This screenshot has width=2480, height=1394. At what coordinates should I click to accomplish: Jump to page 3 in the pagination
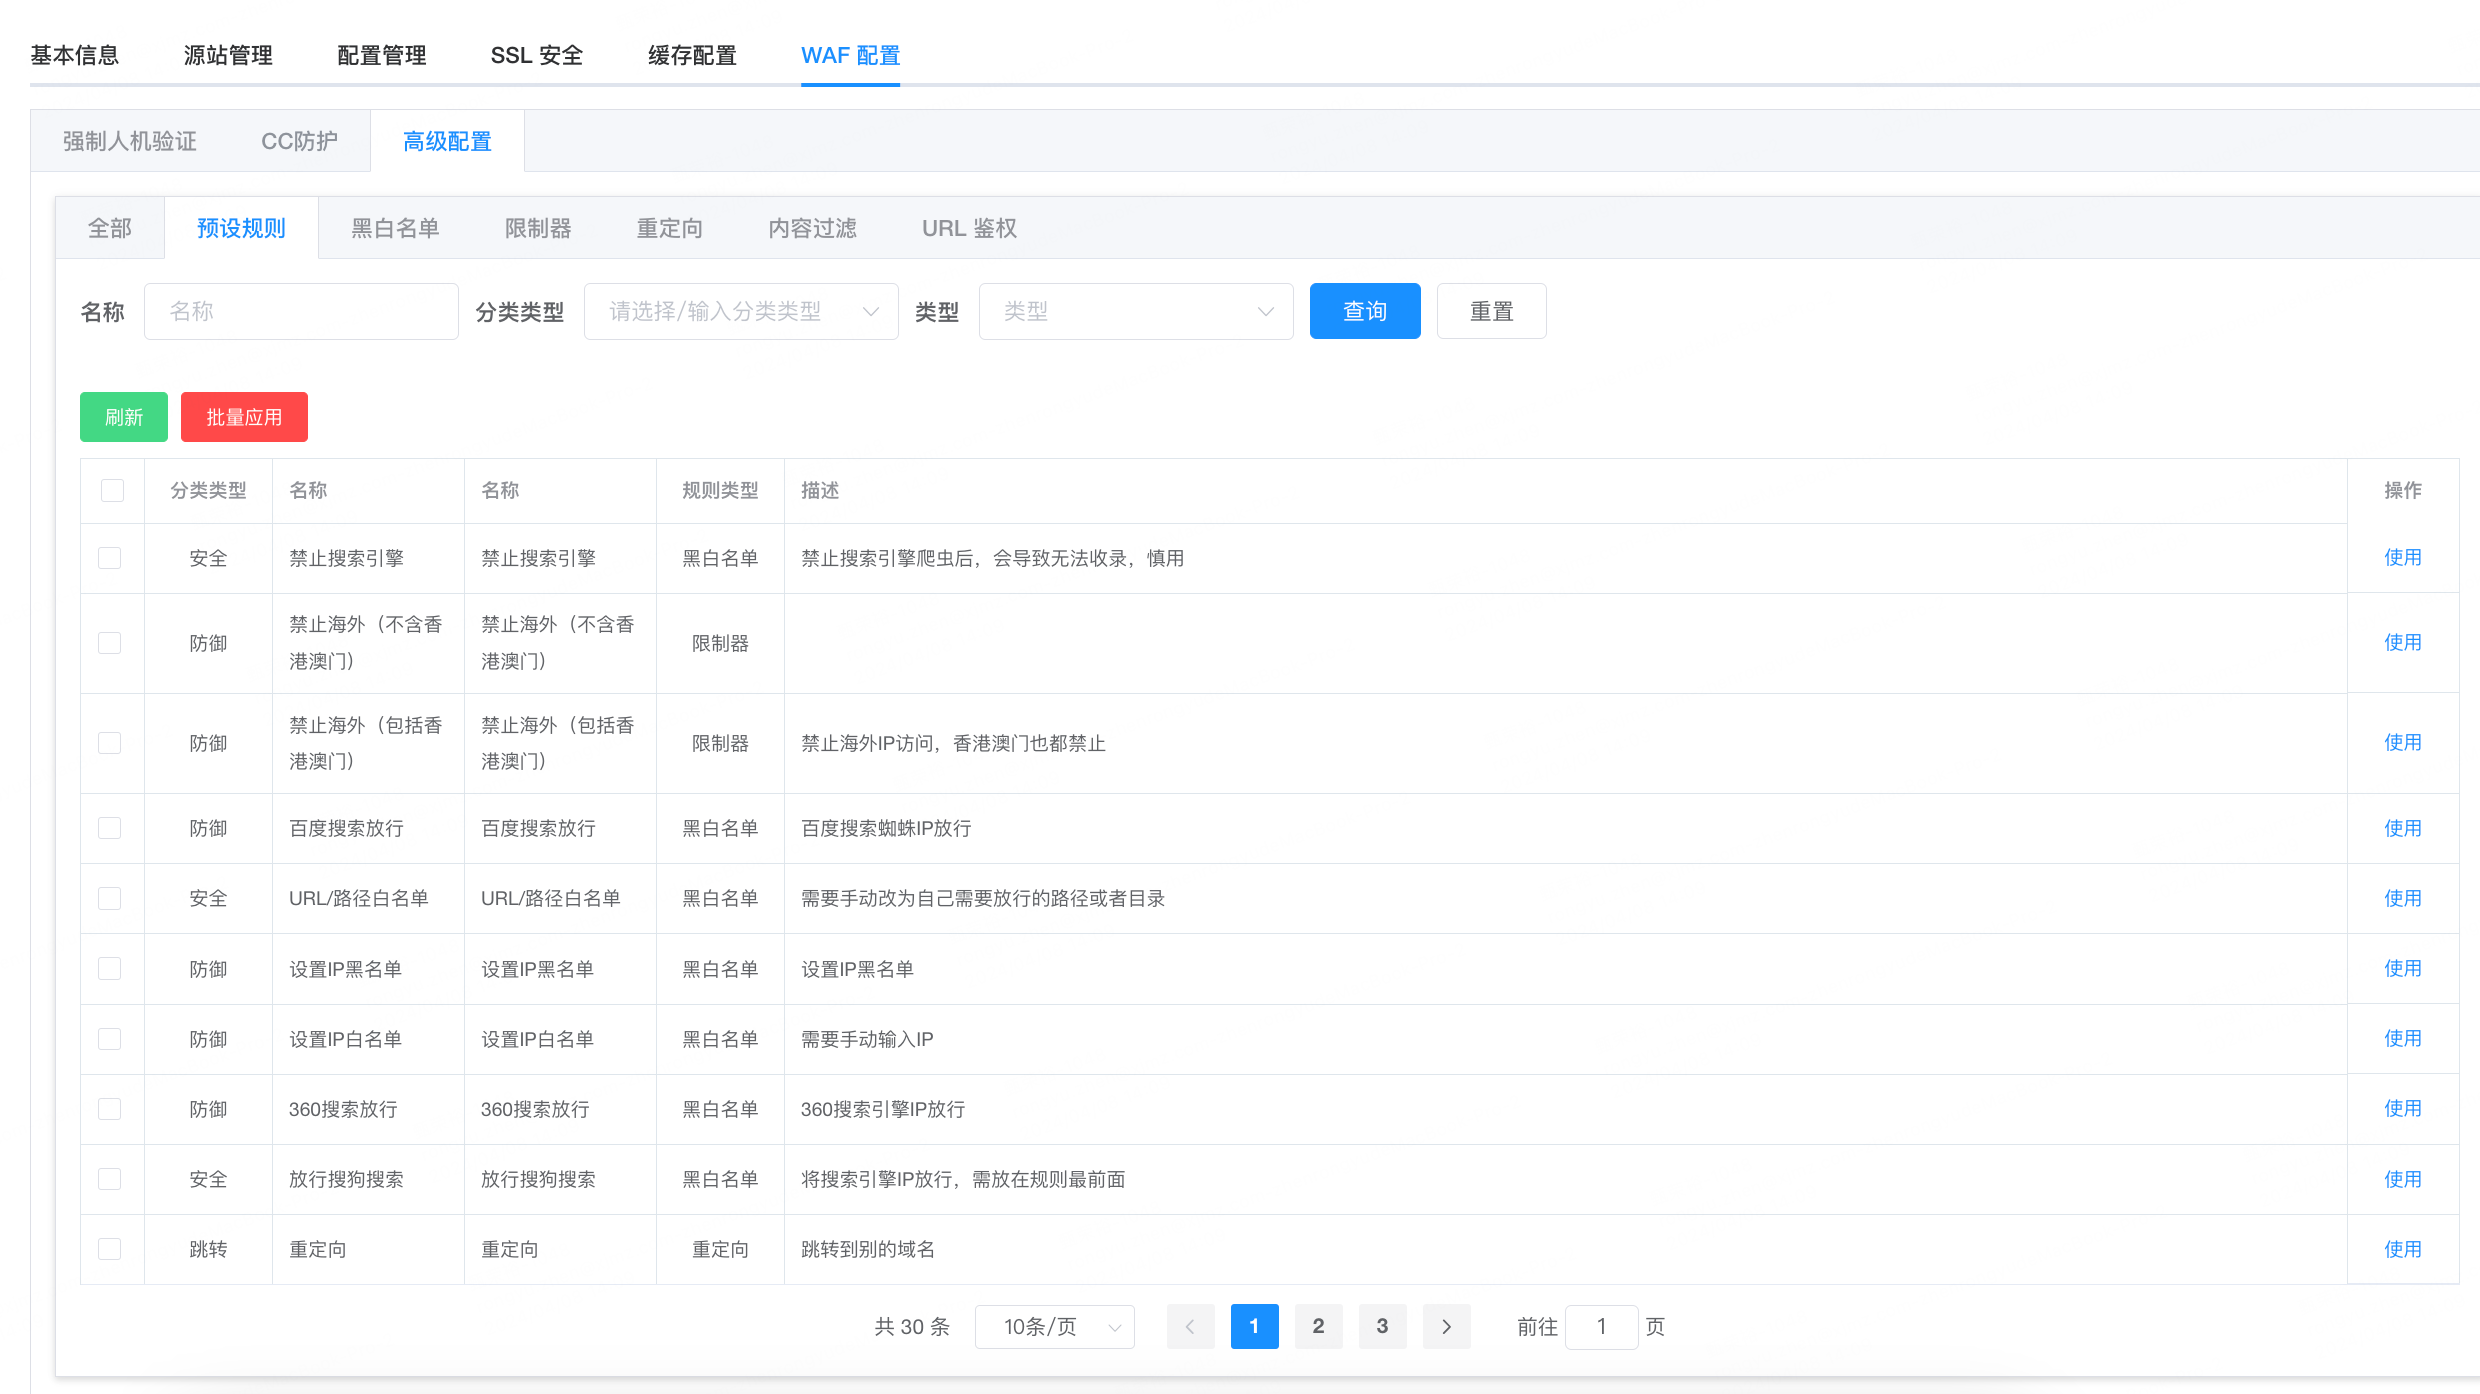pyautogui.click(x=1382, y=1326)
